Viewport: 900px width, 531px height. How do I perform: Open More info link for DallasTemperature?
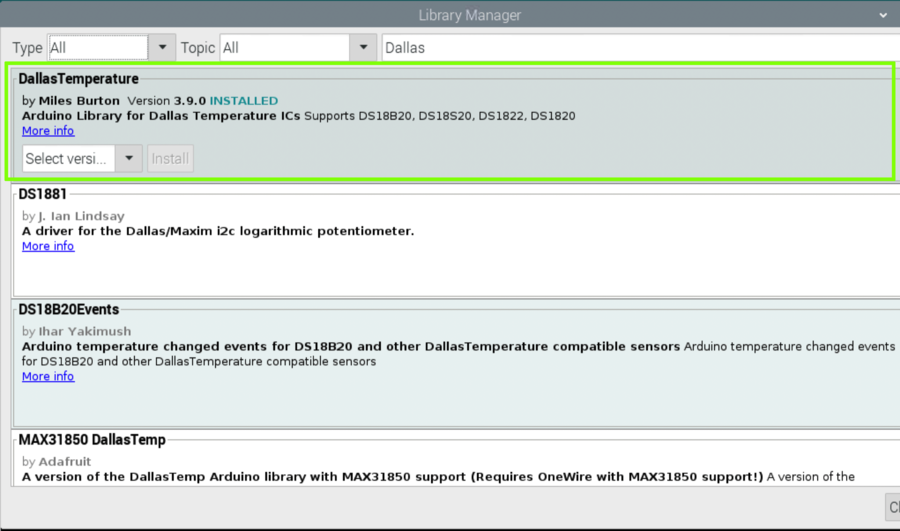(48, 131)
